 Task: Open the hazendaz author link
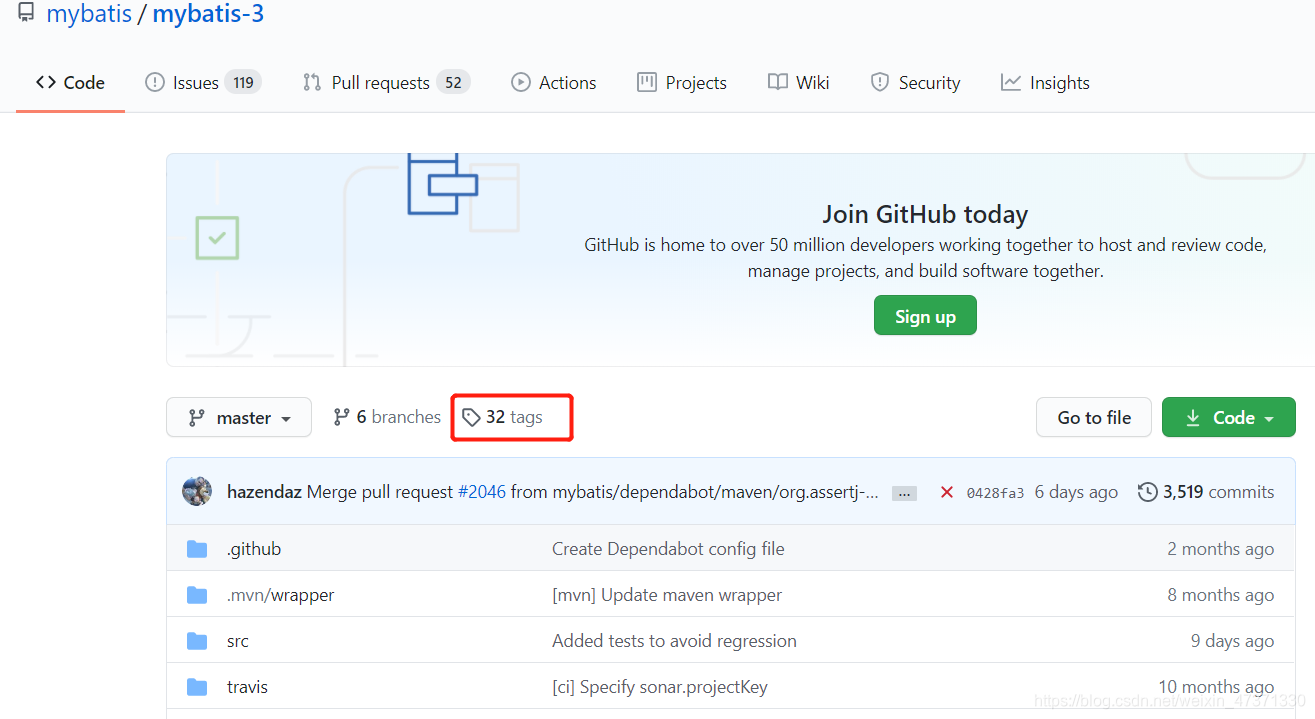tap(264, 492)
